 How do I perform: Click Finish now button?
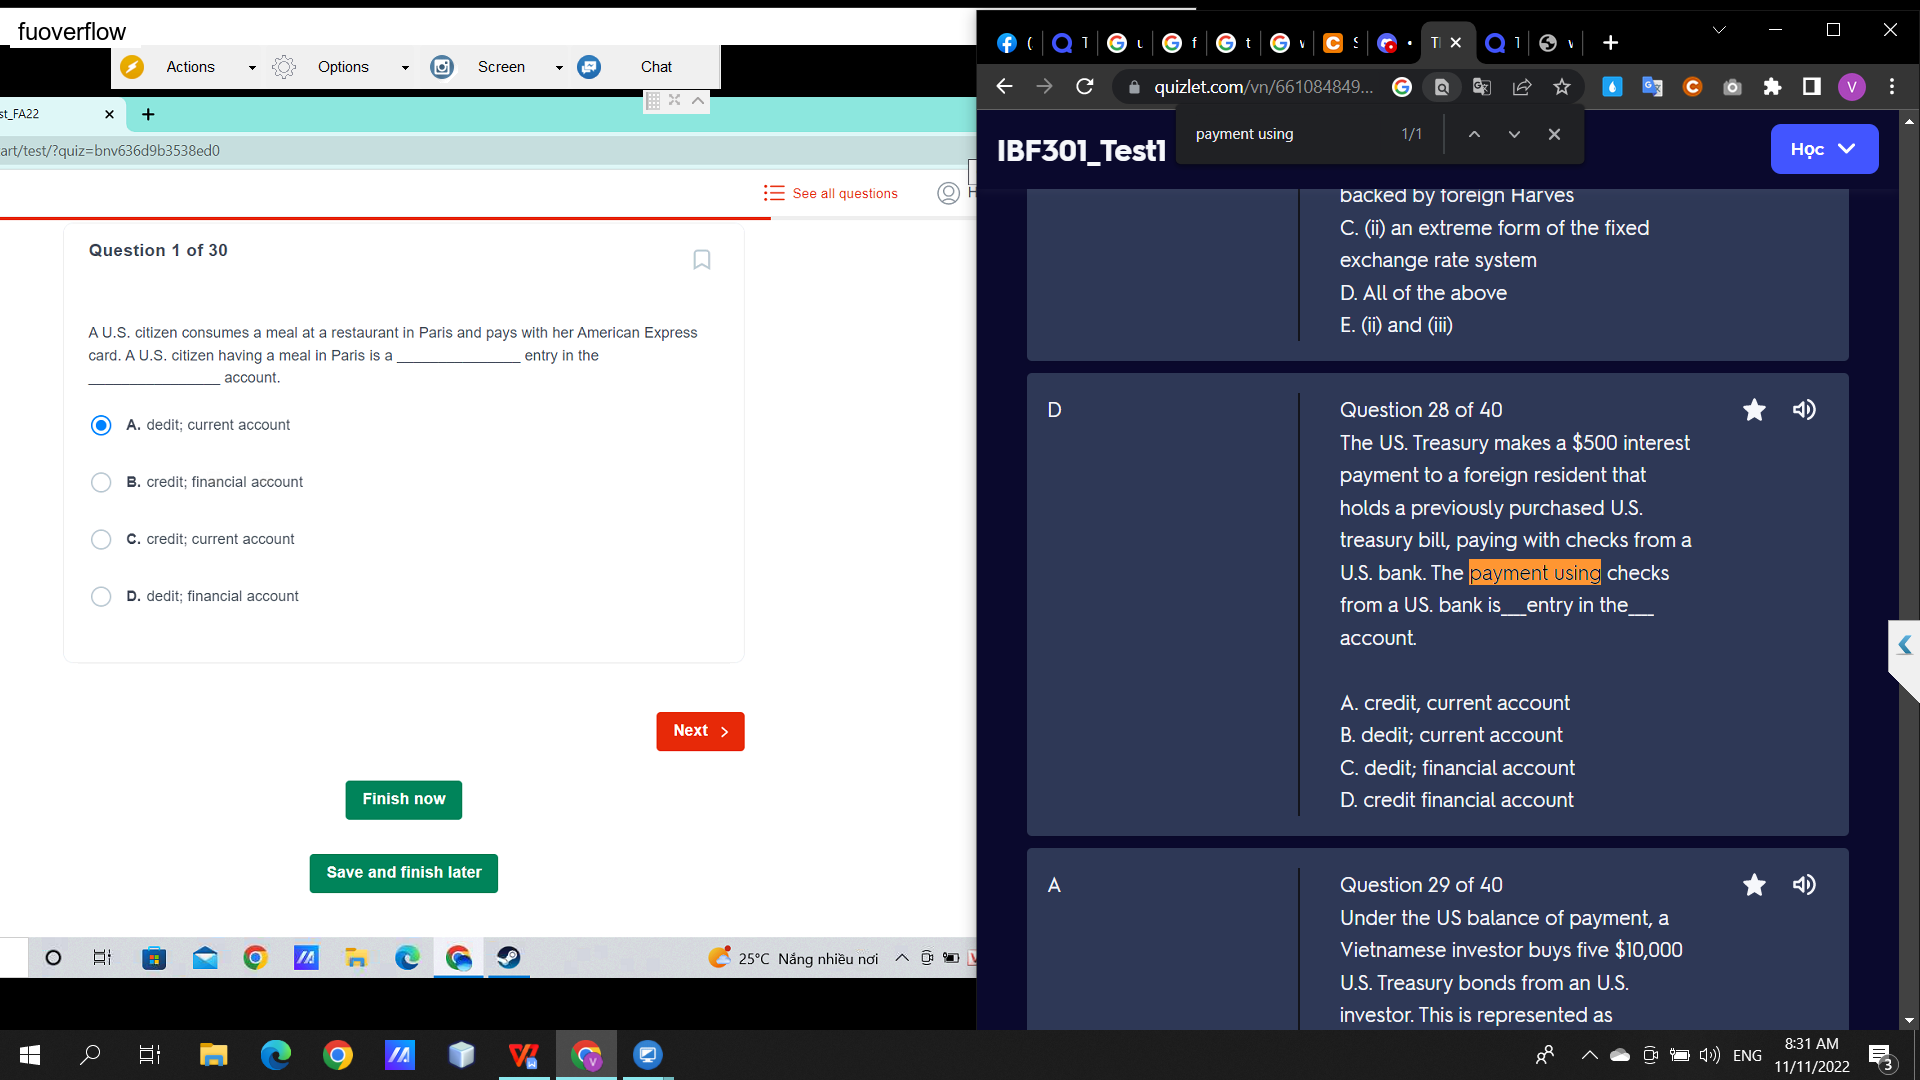tap(404, 799)
